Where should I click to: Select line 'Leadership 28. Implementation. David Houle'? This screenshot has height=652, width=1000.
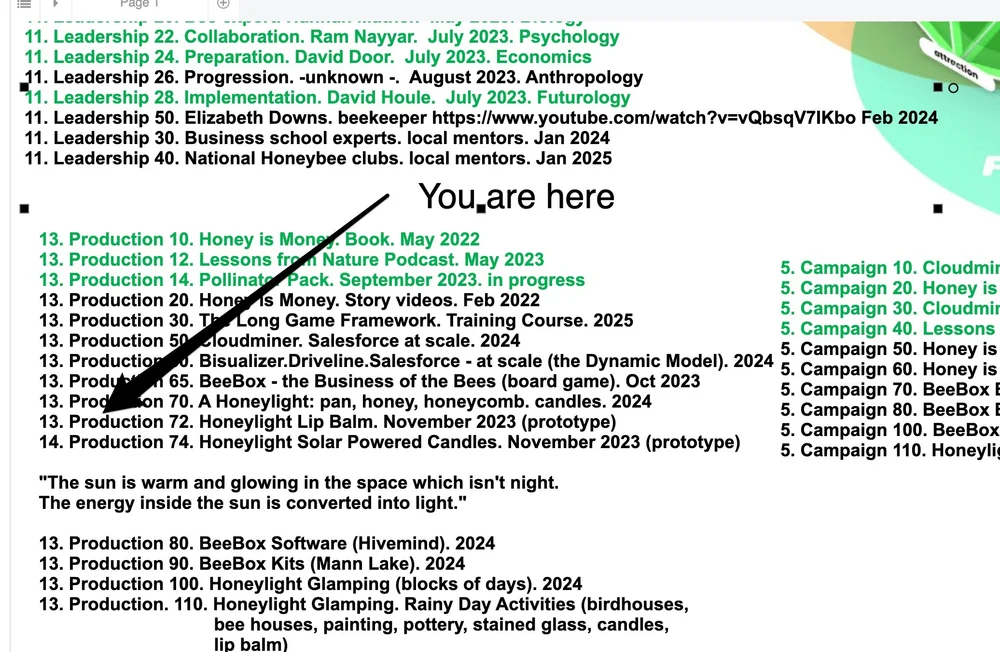tap(327, 98)
